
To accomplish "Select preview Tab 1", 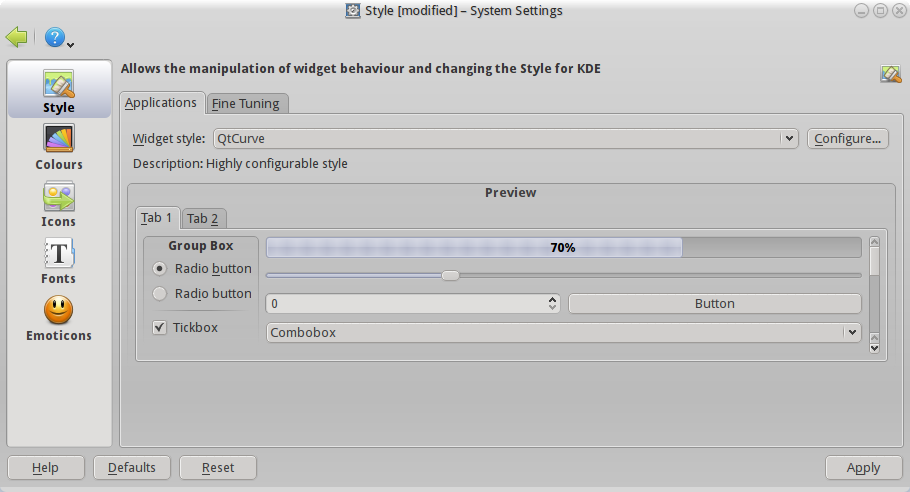I will coord(157,218).
